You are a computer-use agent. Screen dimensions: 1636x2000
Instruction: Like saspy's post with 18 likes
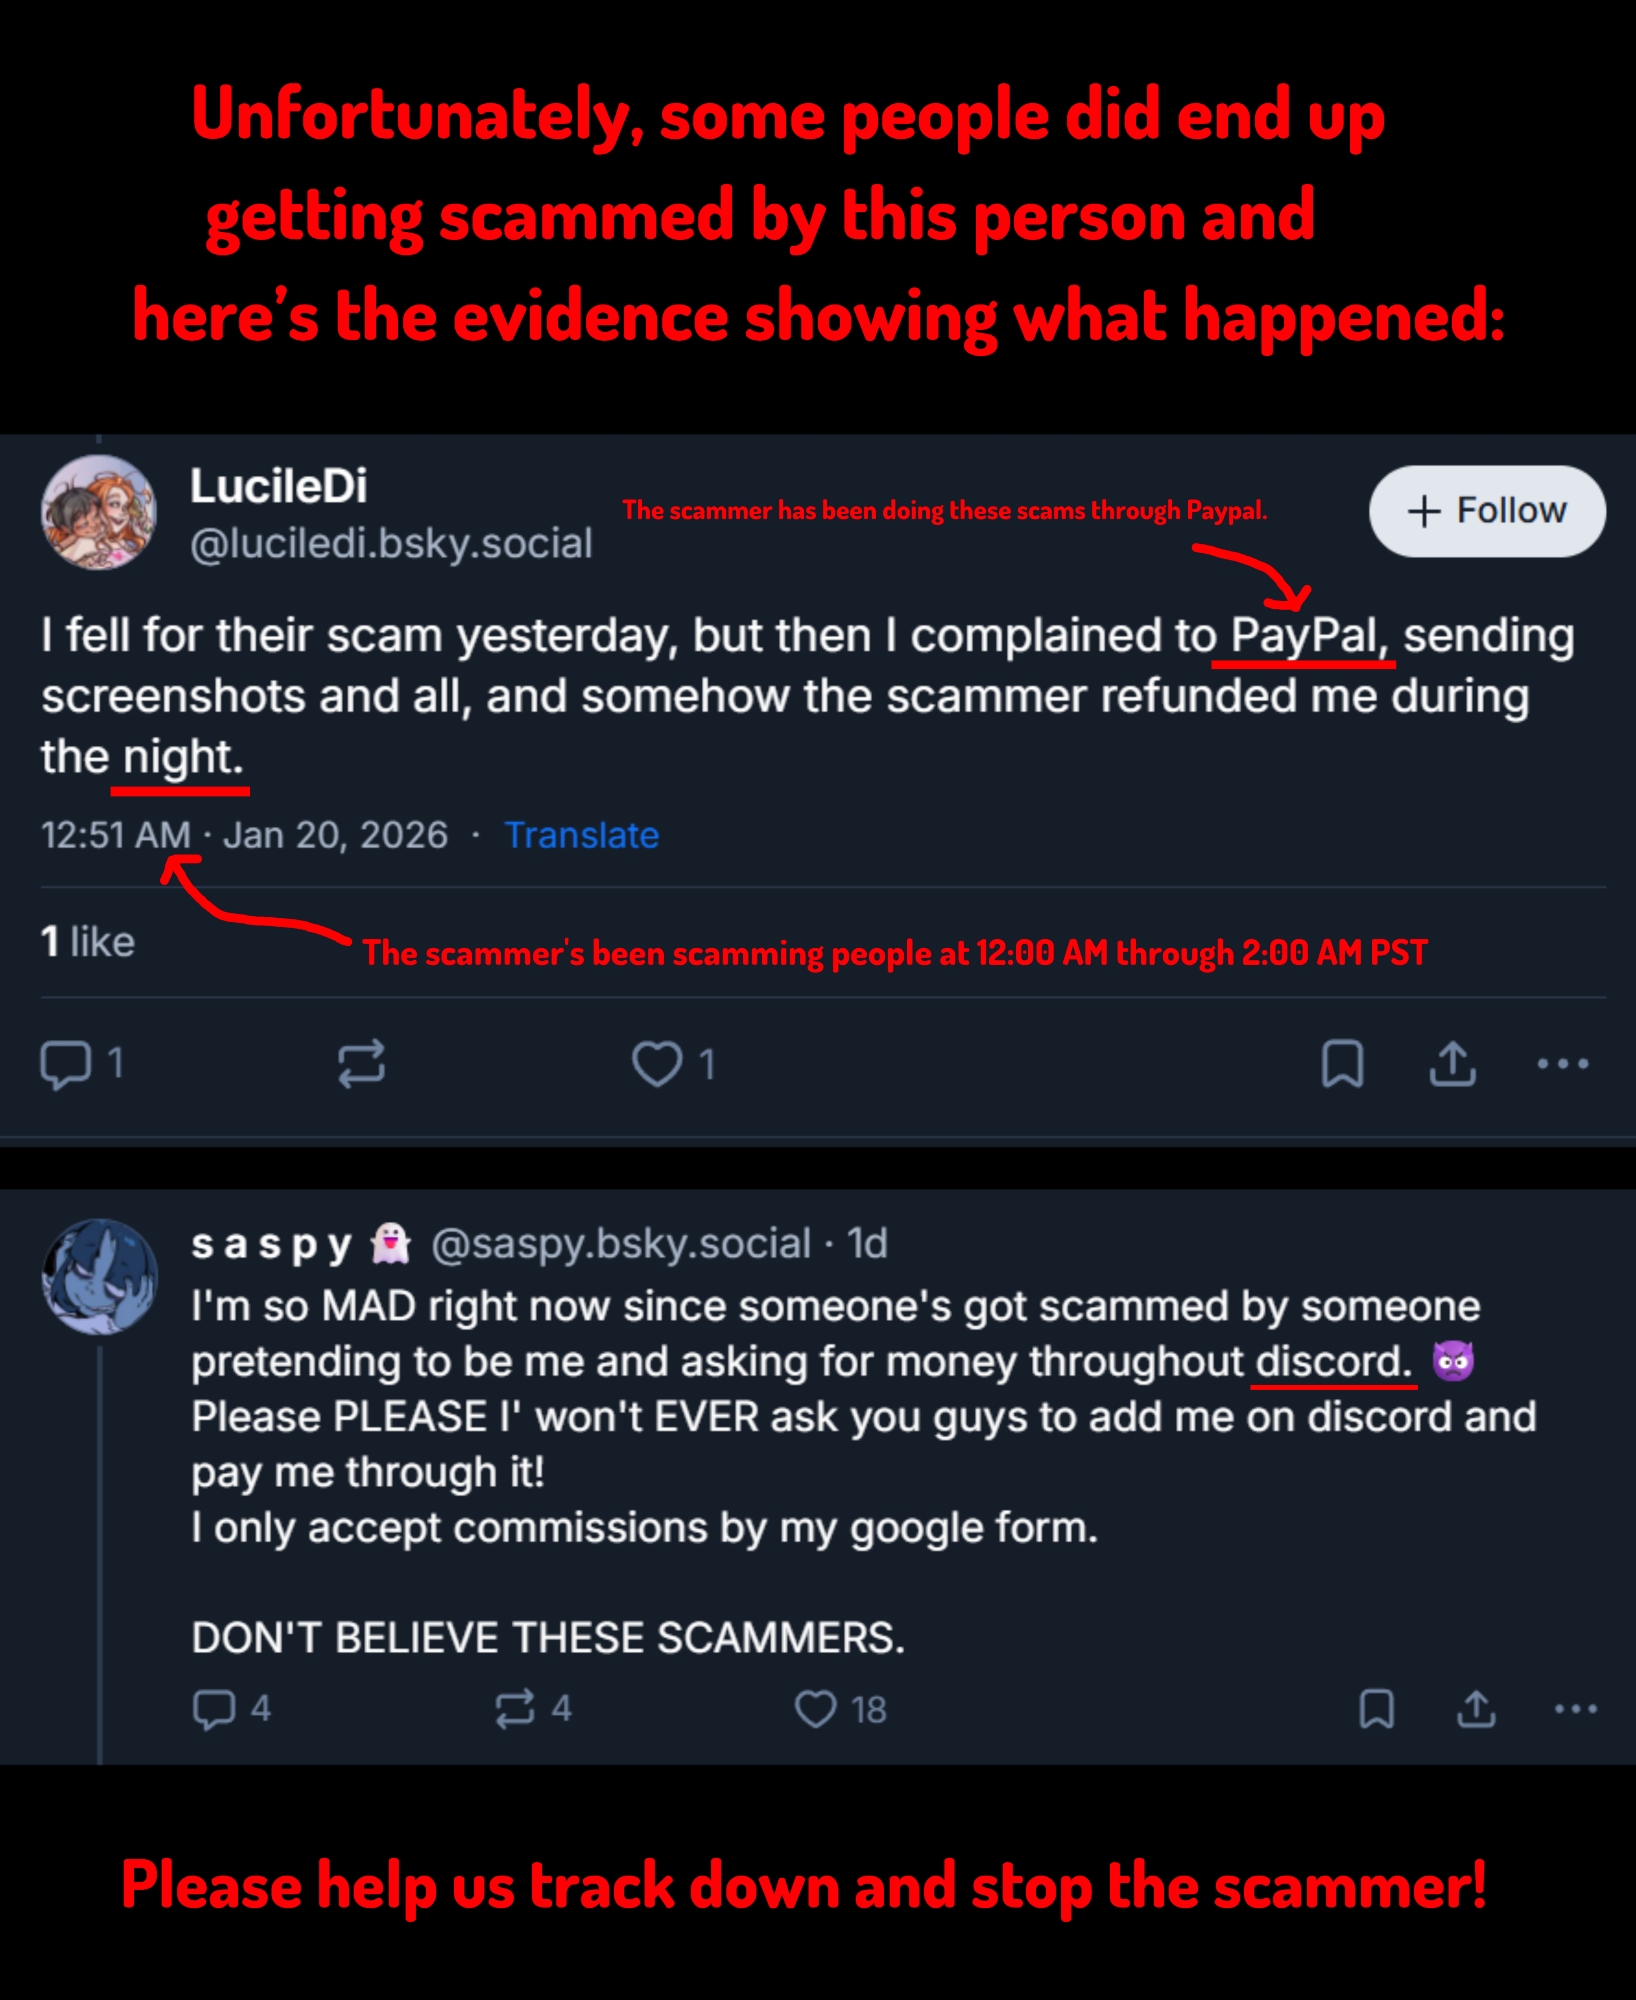[816, 1709]
